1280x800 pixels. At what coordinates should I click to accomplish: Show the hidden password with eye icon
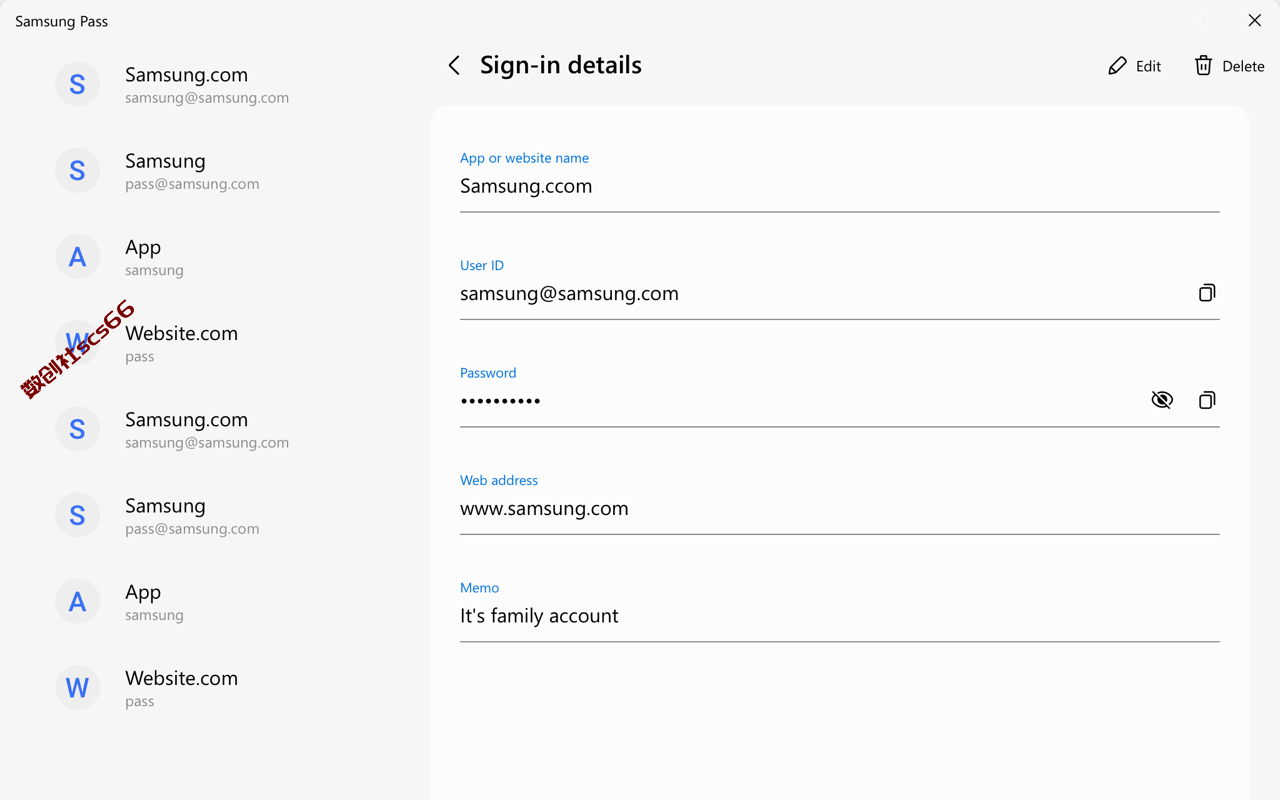point(1162,400)
